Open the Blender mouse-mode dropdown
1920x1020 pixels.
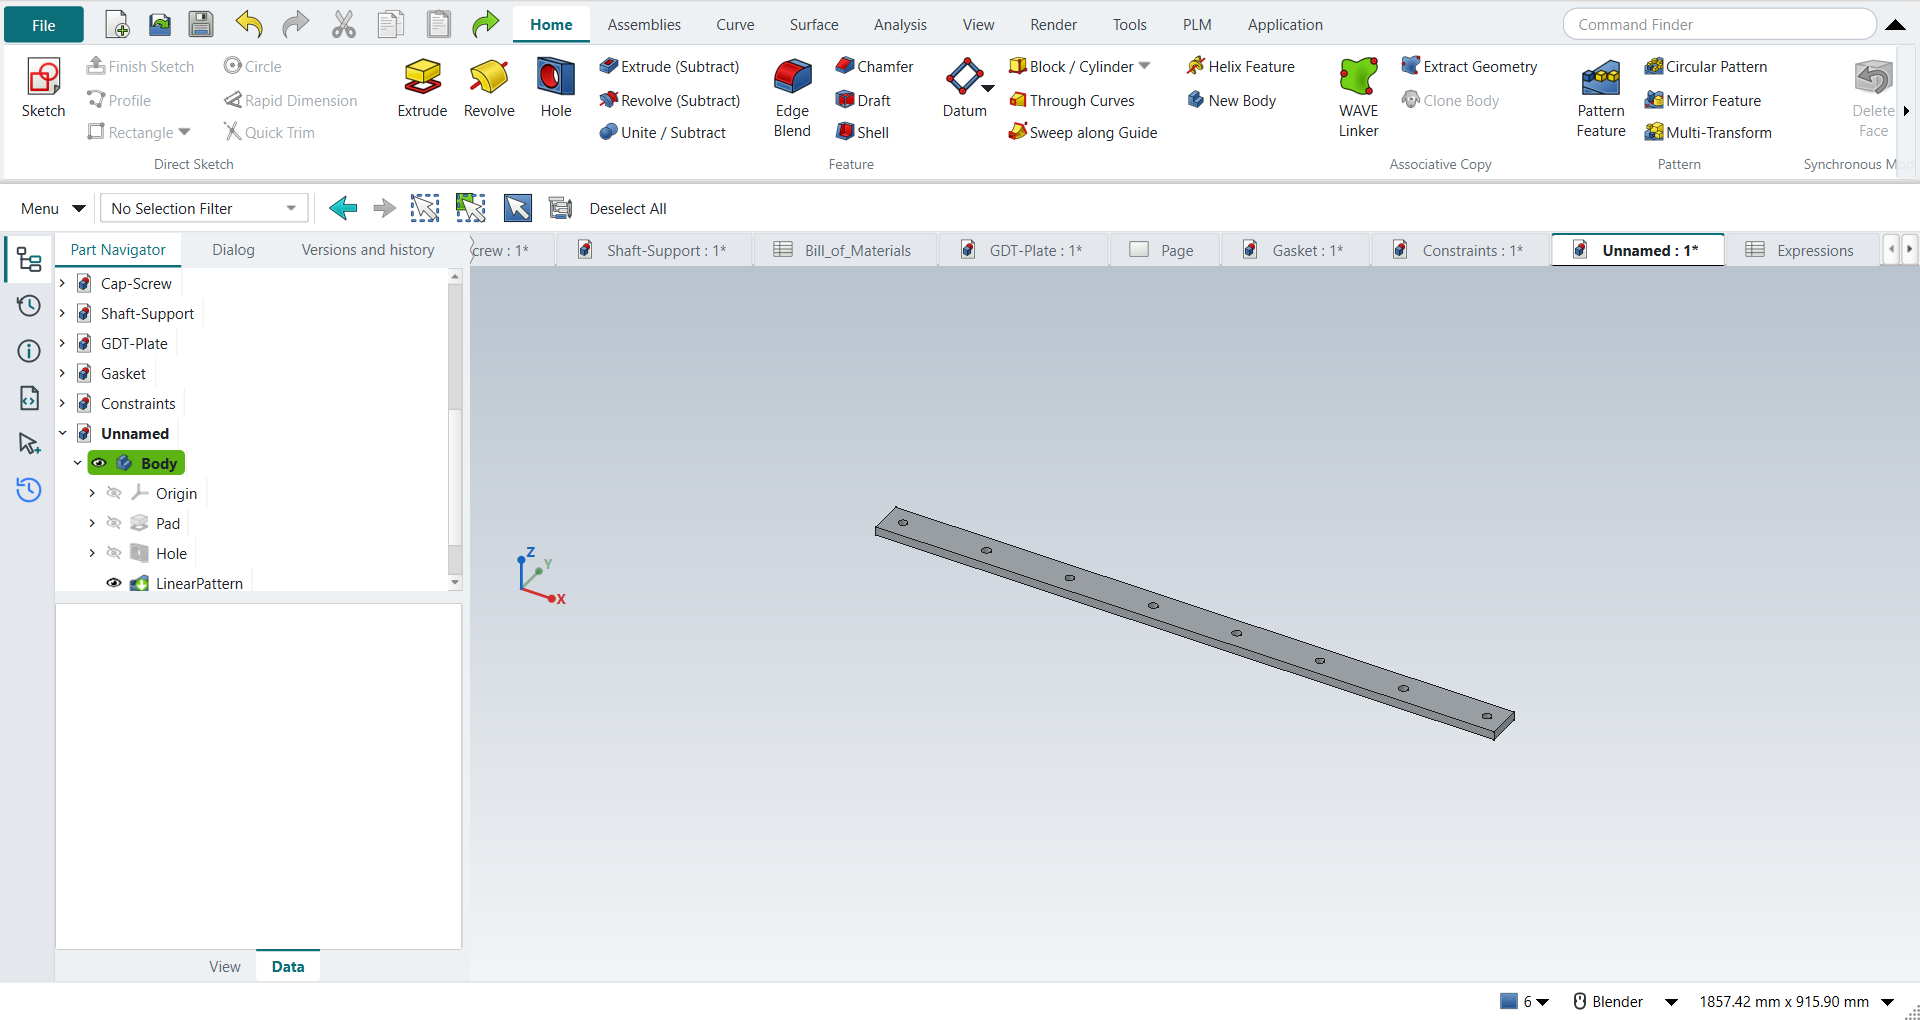[1671, 1001]
